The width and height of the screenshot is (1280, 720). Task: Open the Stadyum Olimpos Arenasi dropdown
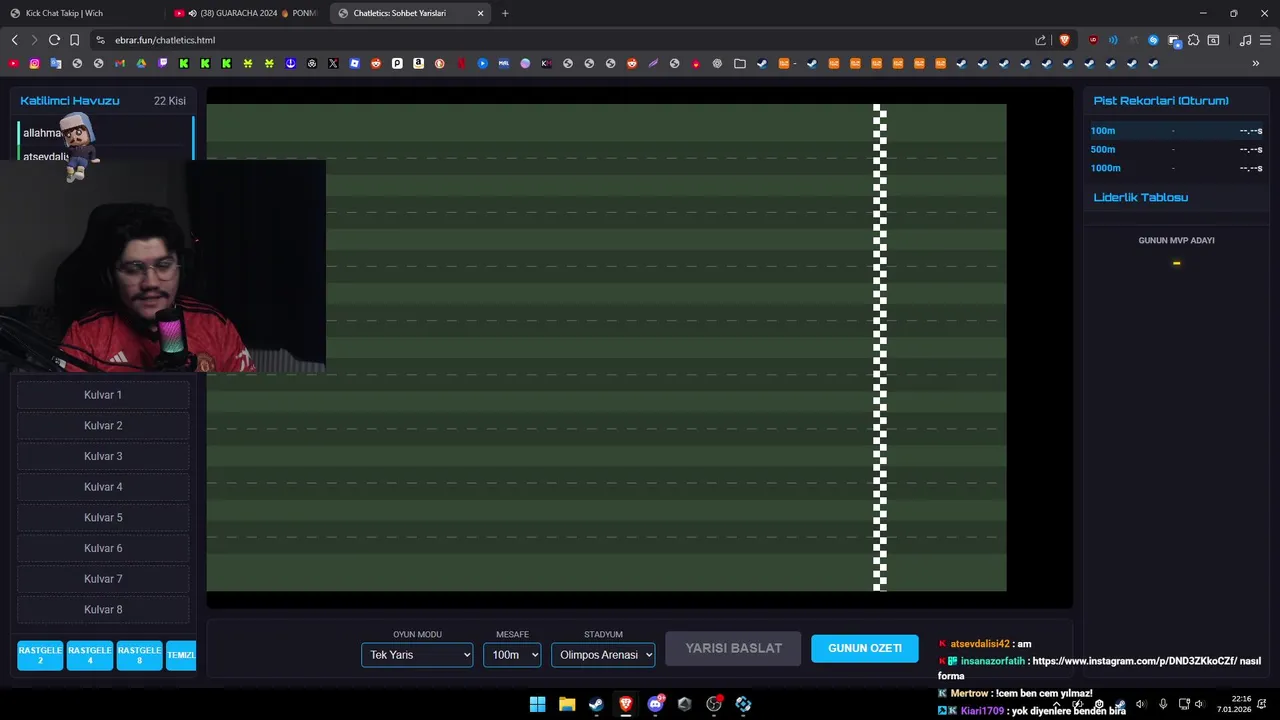(x=603, y=655)
